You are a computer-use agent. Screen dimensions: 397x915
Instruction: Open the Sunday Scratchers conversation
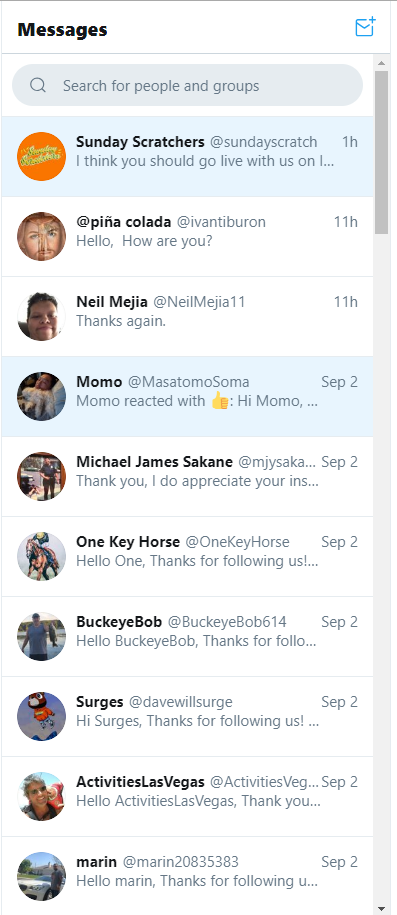click(187, 156)
